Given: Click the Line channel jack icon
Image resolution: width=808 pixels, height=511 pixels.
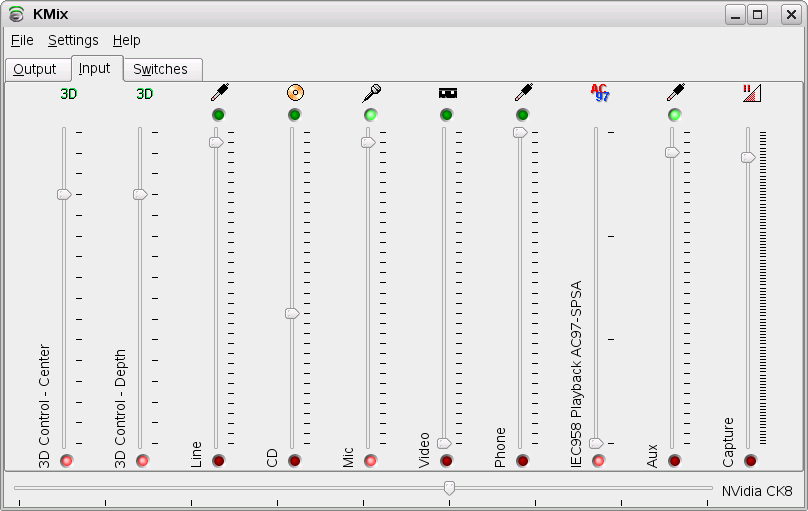Looking at the screenshot, I should tap(220, 93).
